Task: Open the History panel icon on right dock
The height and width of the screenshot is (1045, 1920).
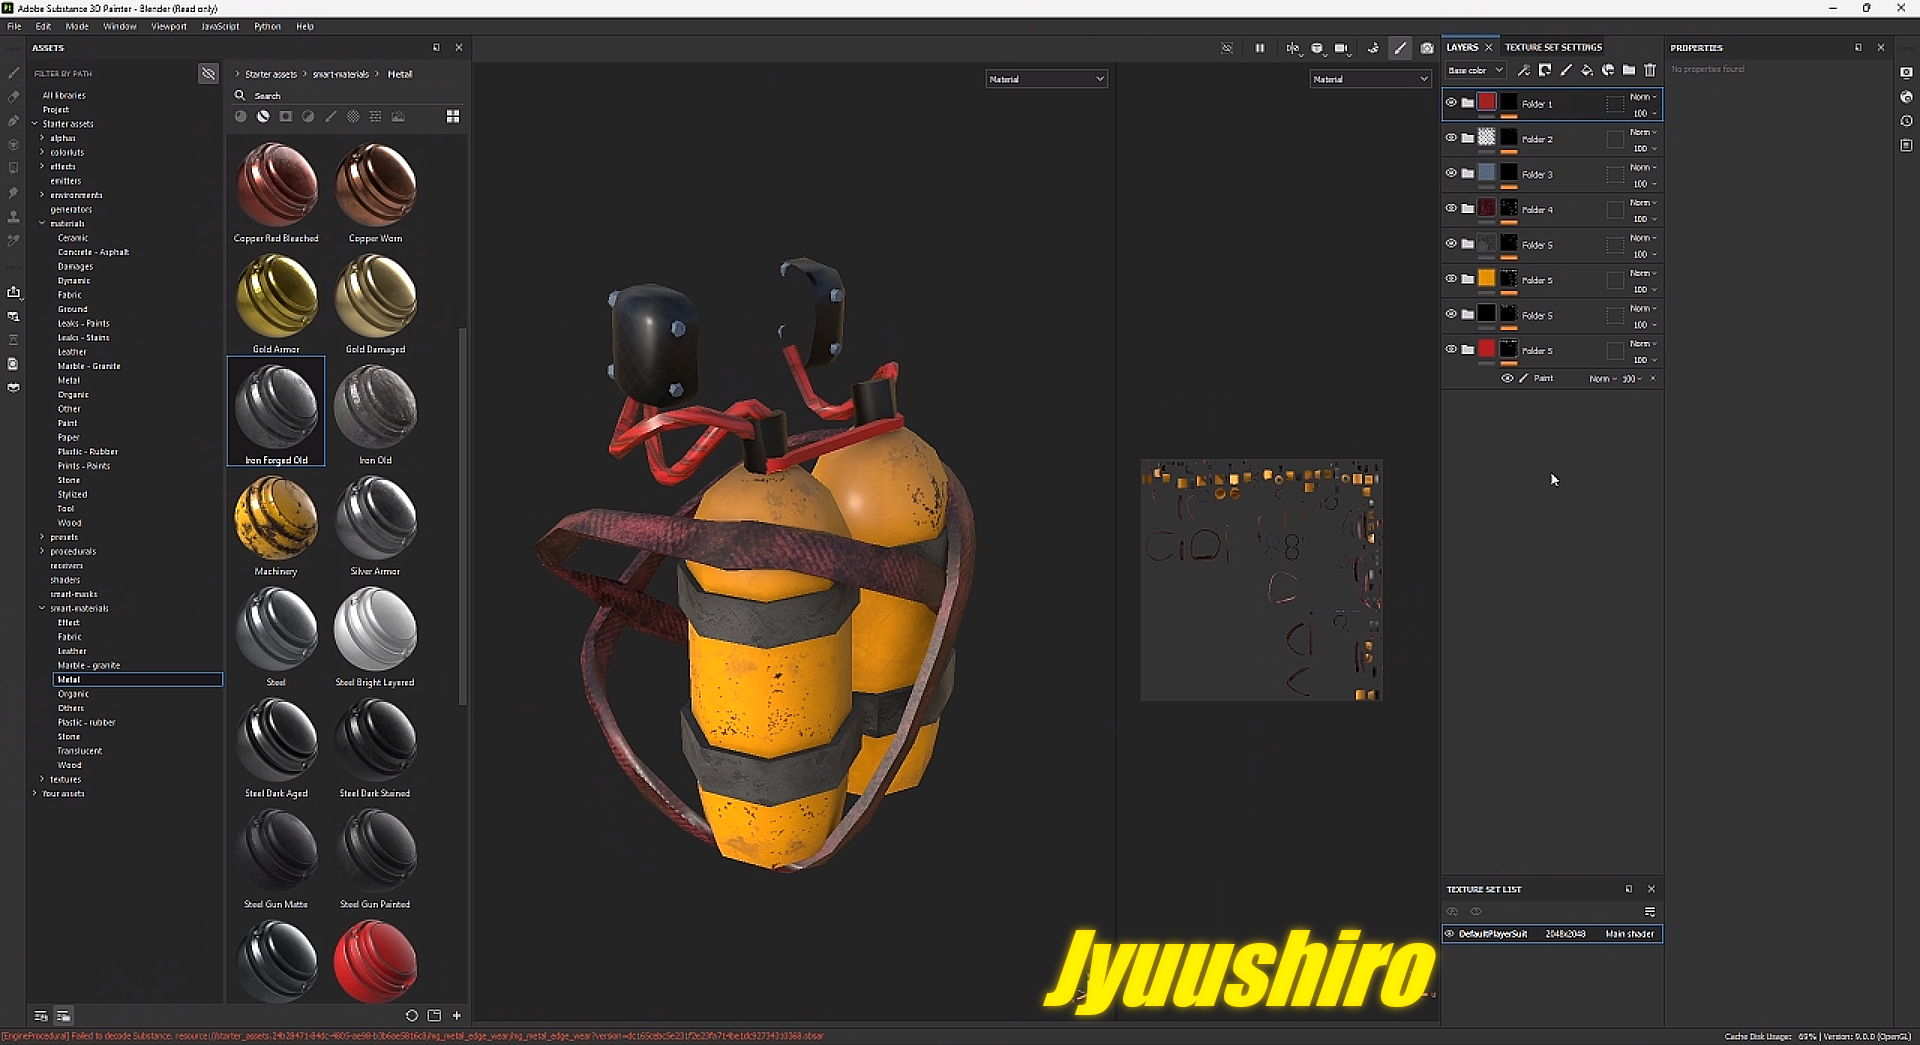Action: [x=1906, y=121]
